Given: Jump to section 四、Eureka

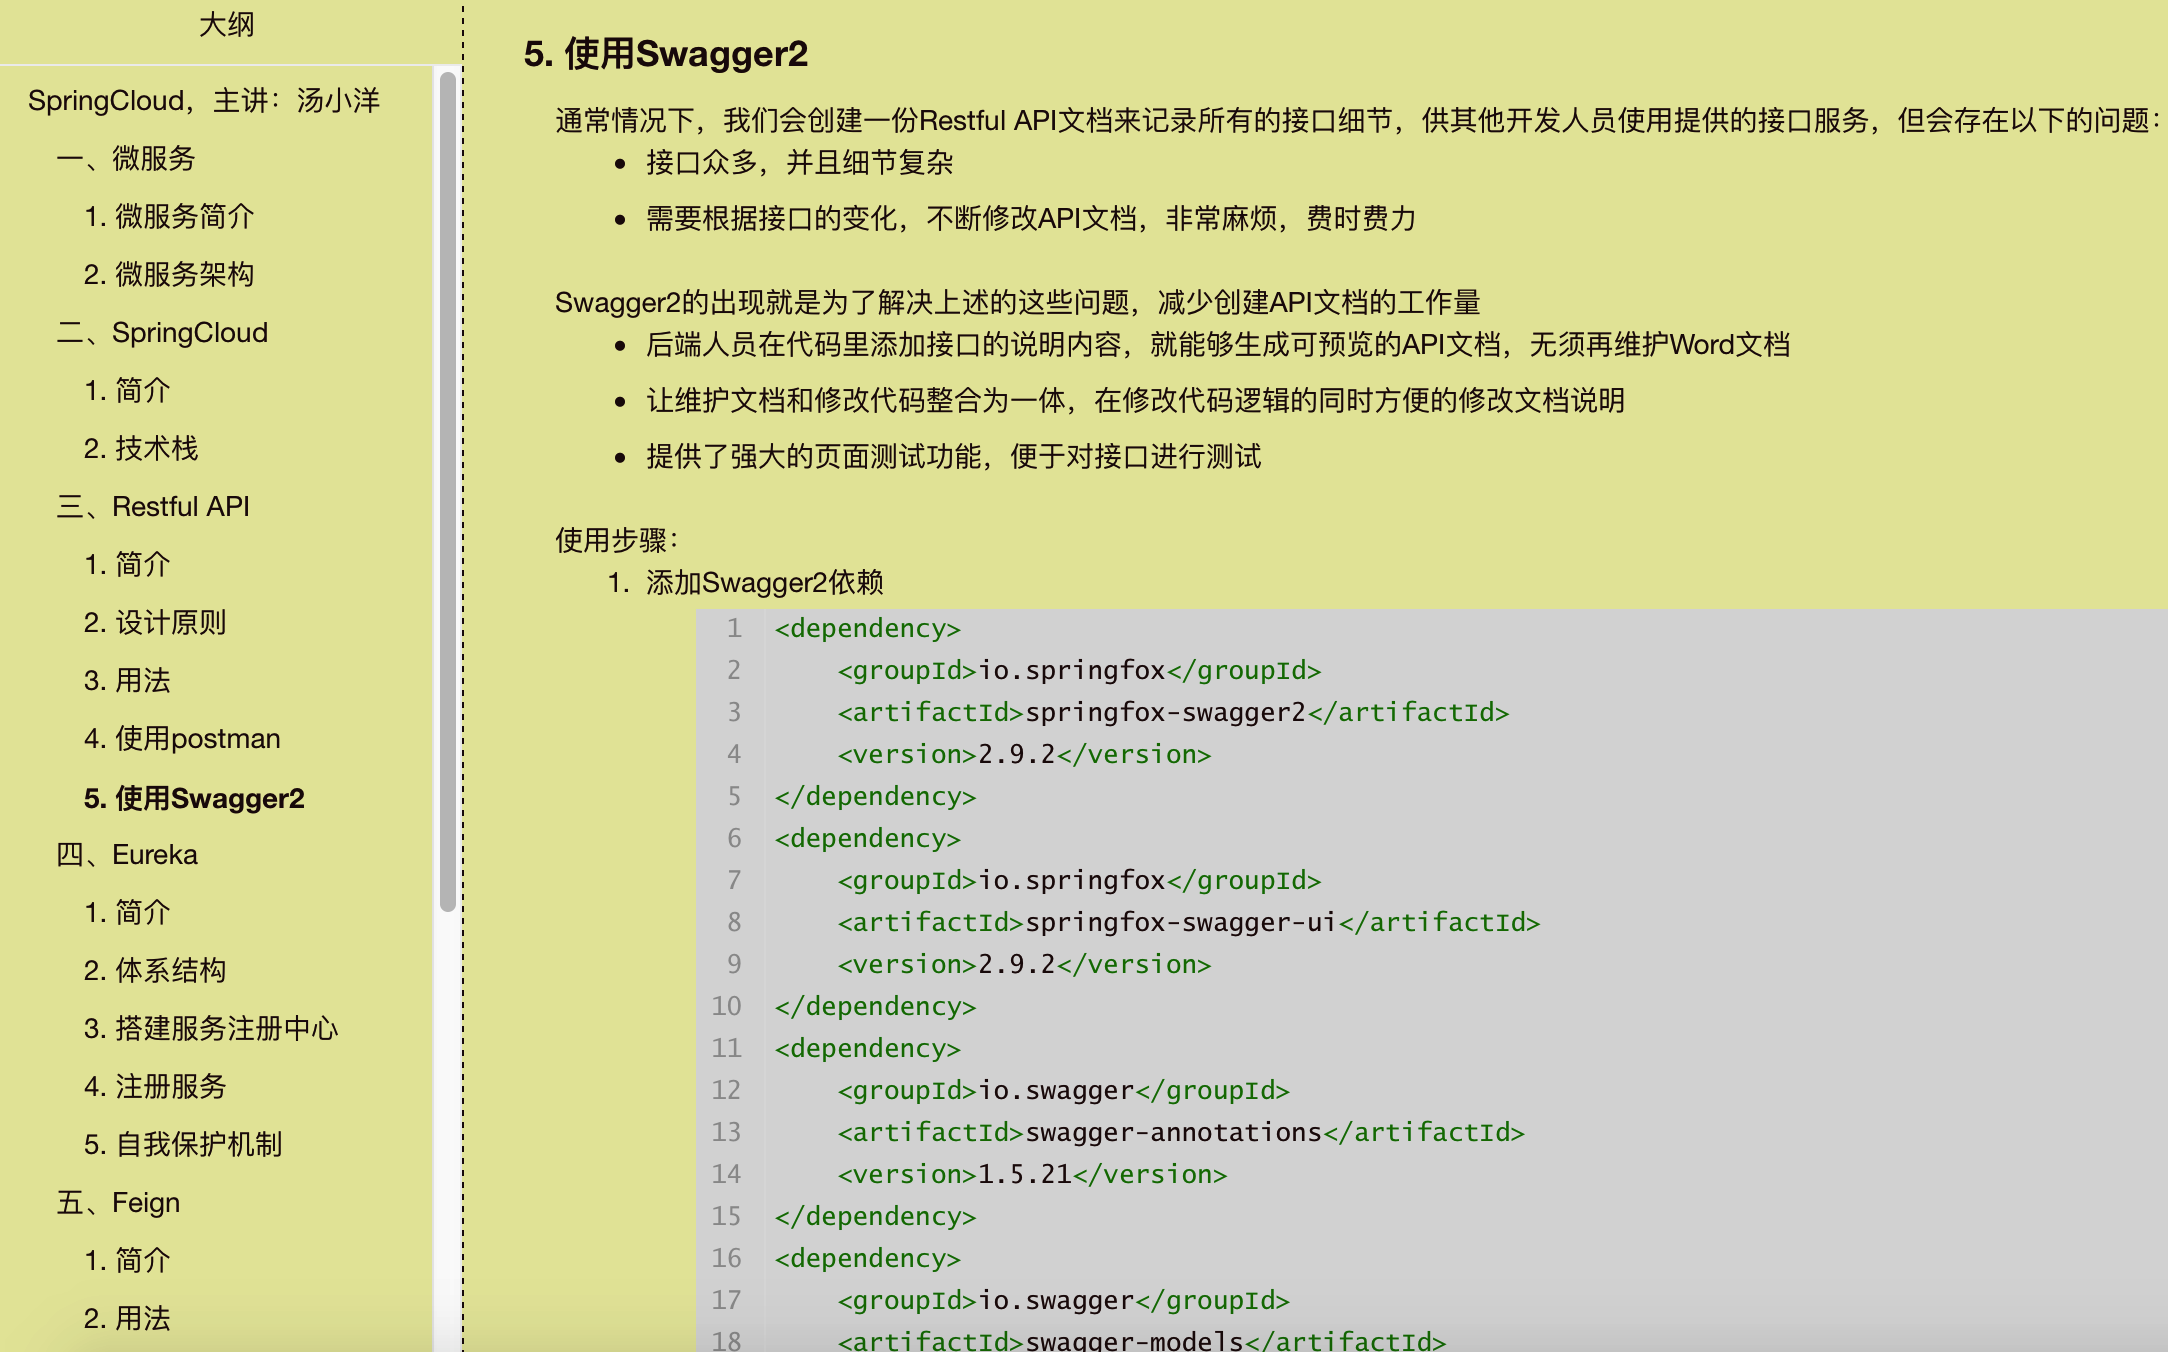Looking at the screenshot, I should (x=127, y=855).
